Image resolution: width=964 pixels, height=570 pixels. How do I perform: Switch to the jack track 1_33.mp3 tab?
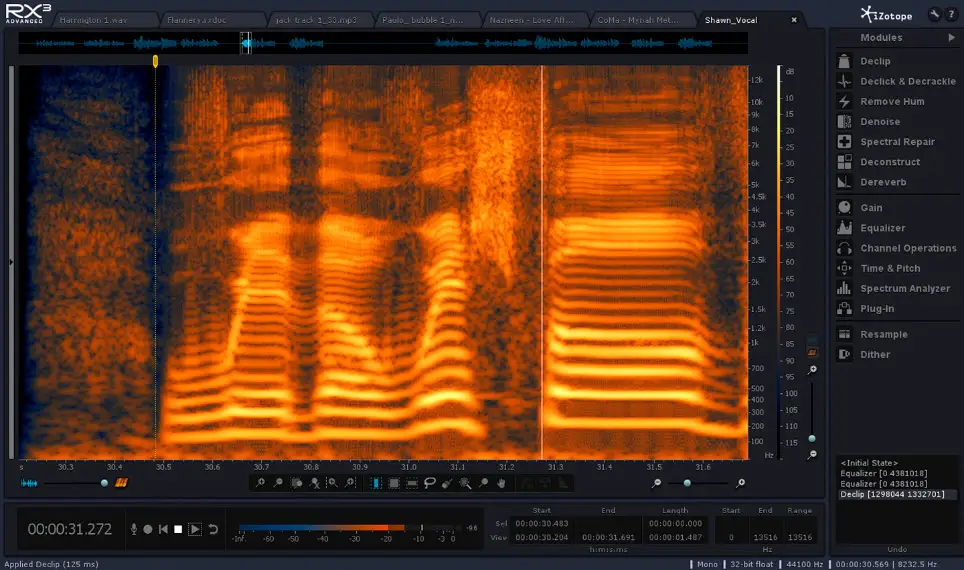click(317, 20)
